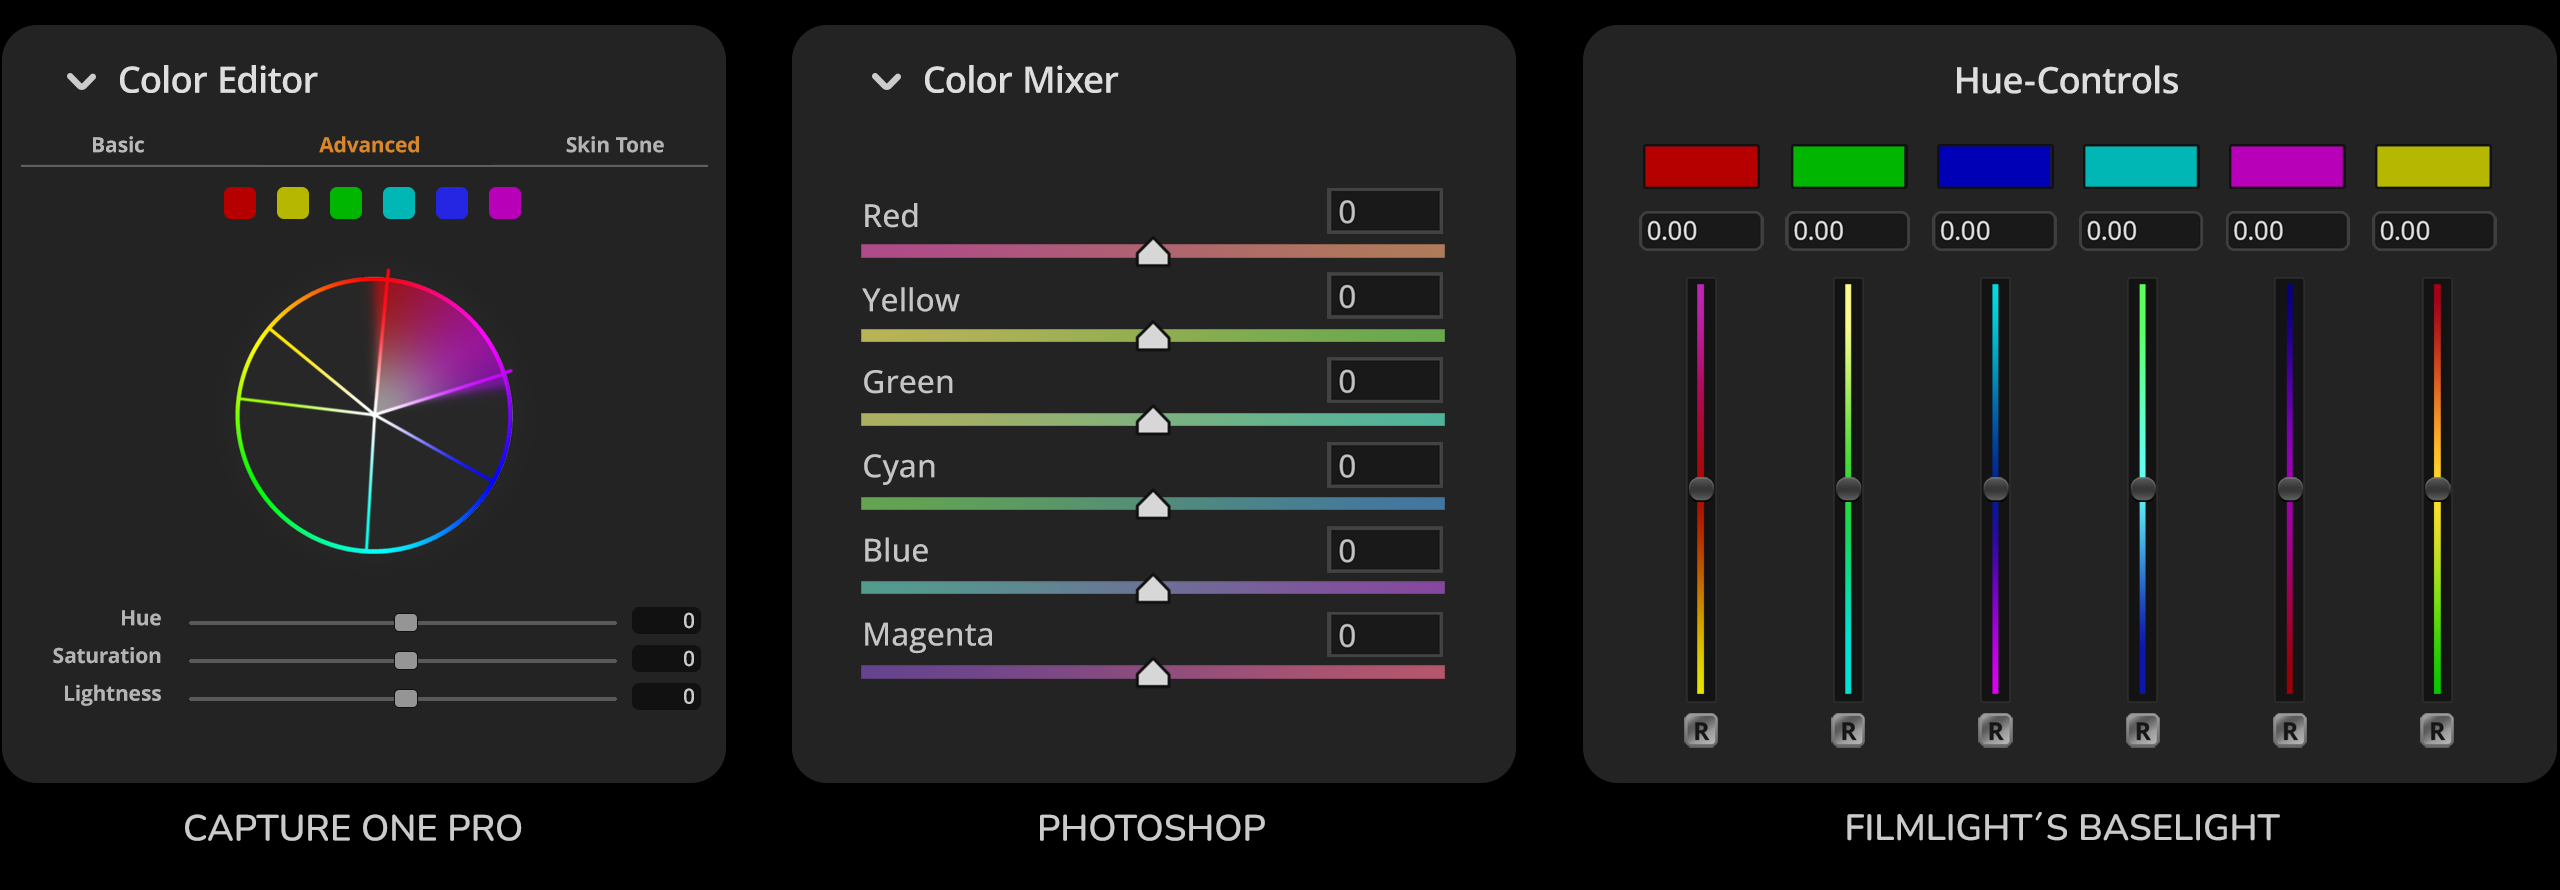Collapse the Color Editor panel chevron
The height and width of the screenshot is (890, 2560).
click(81, 81)
